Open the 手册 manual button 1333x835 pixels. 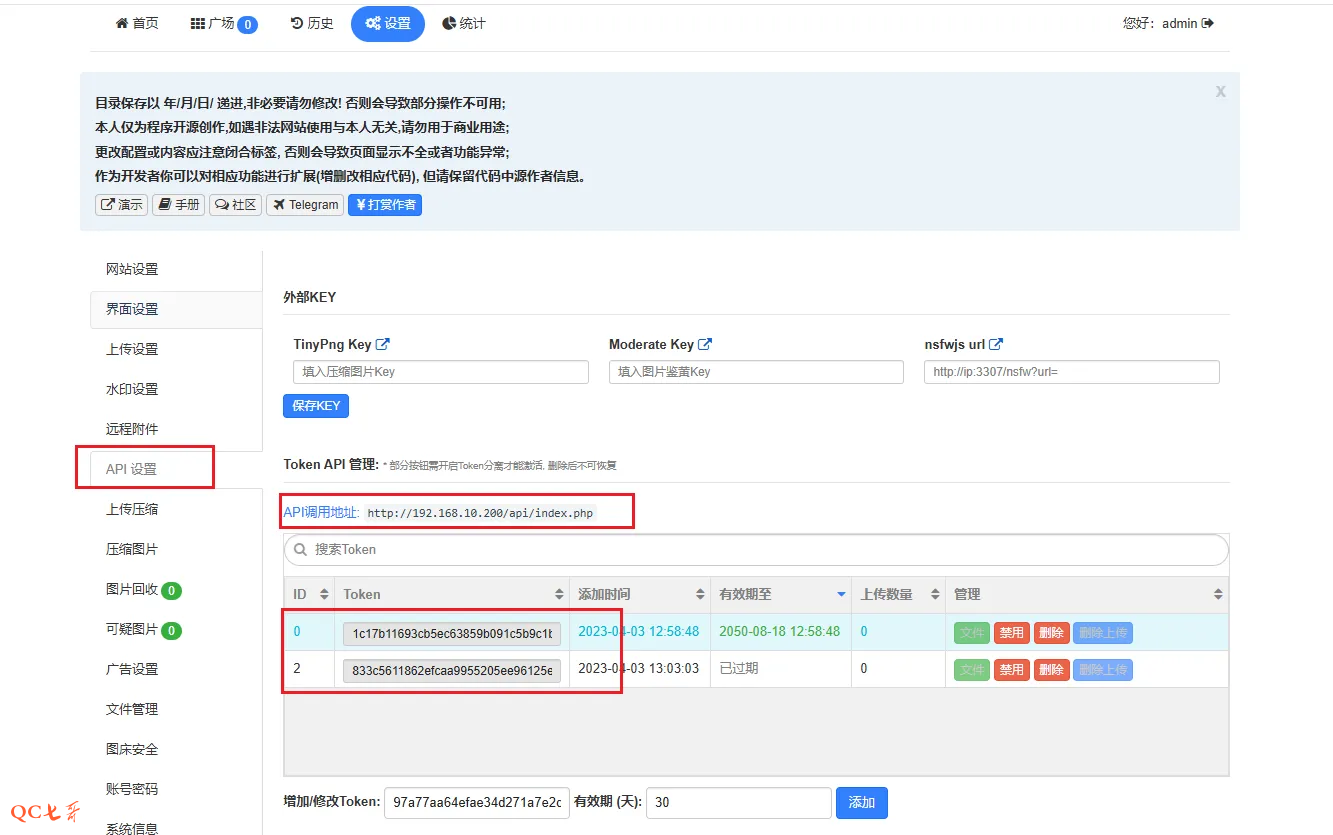[179, 205]
